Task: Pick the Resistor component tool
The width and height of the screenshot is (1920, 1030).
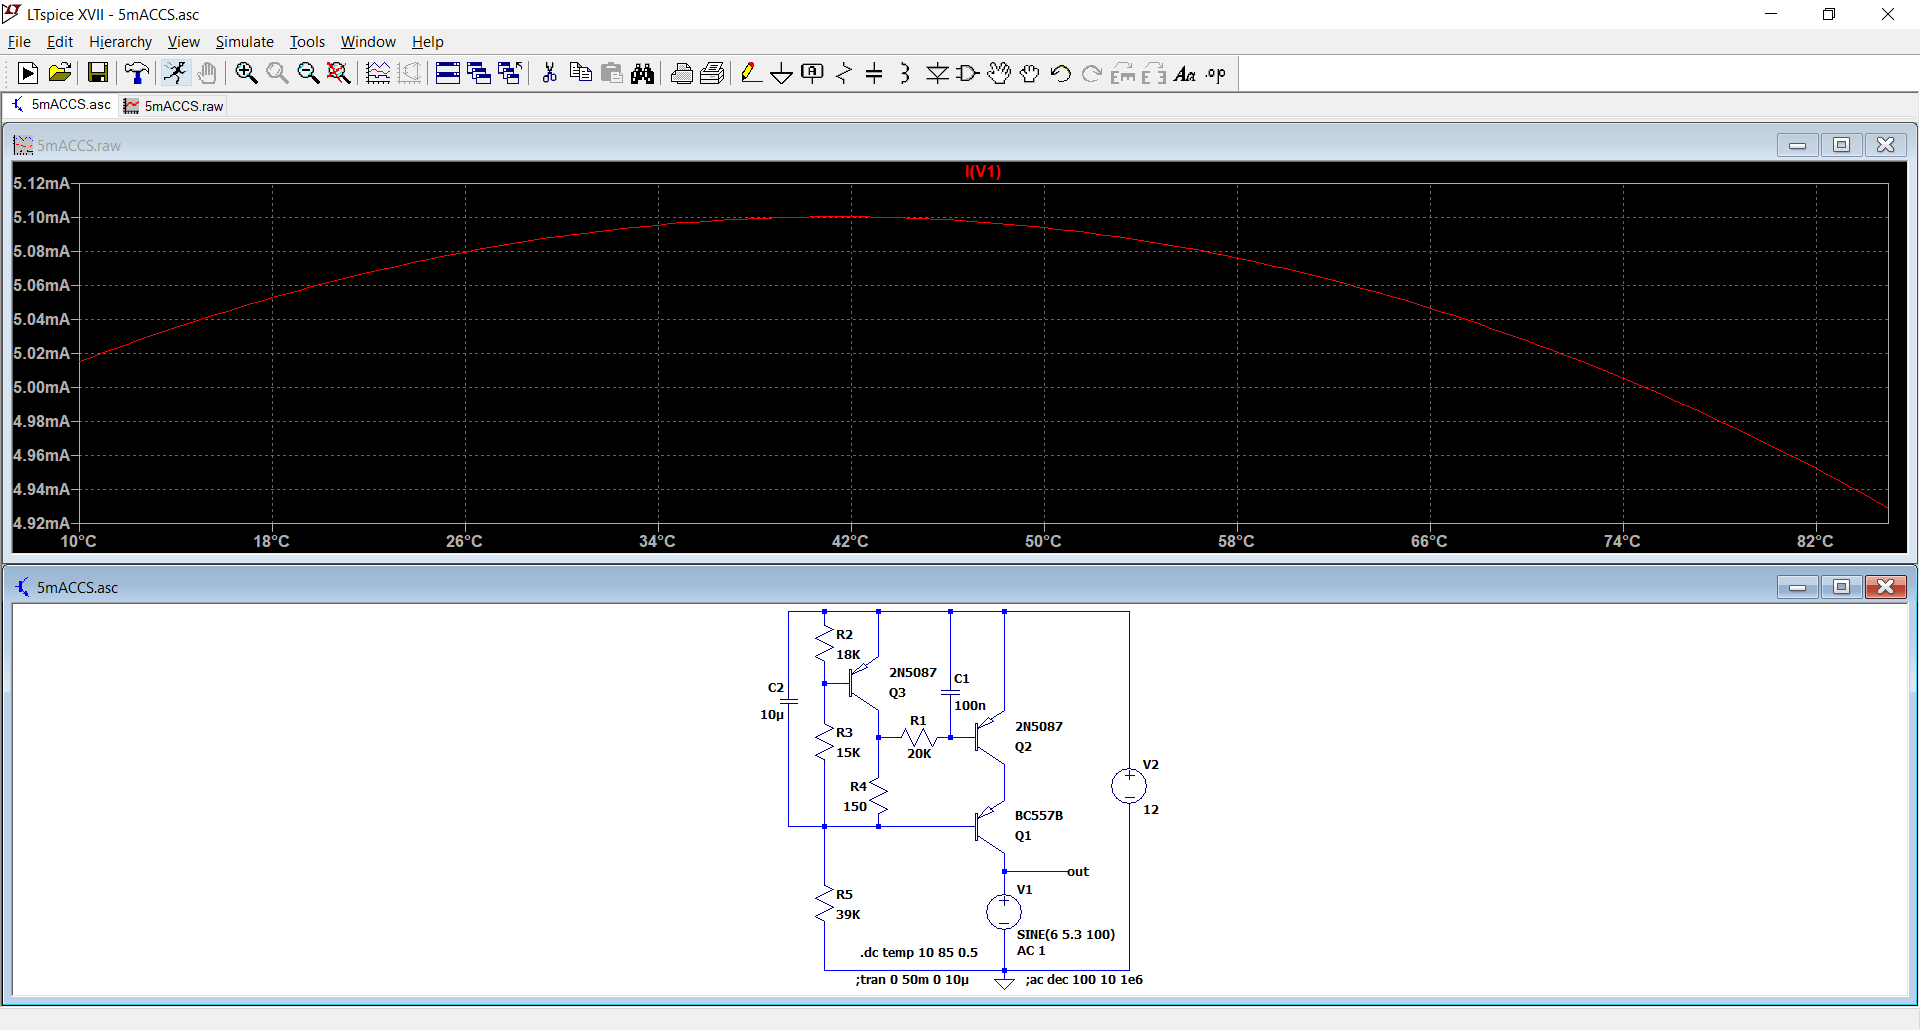Action: click(x=844, y=73)
